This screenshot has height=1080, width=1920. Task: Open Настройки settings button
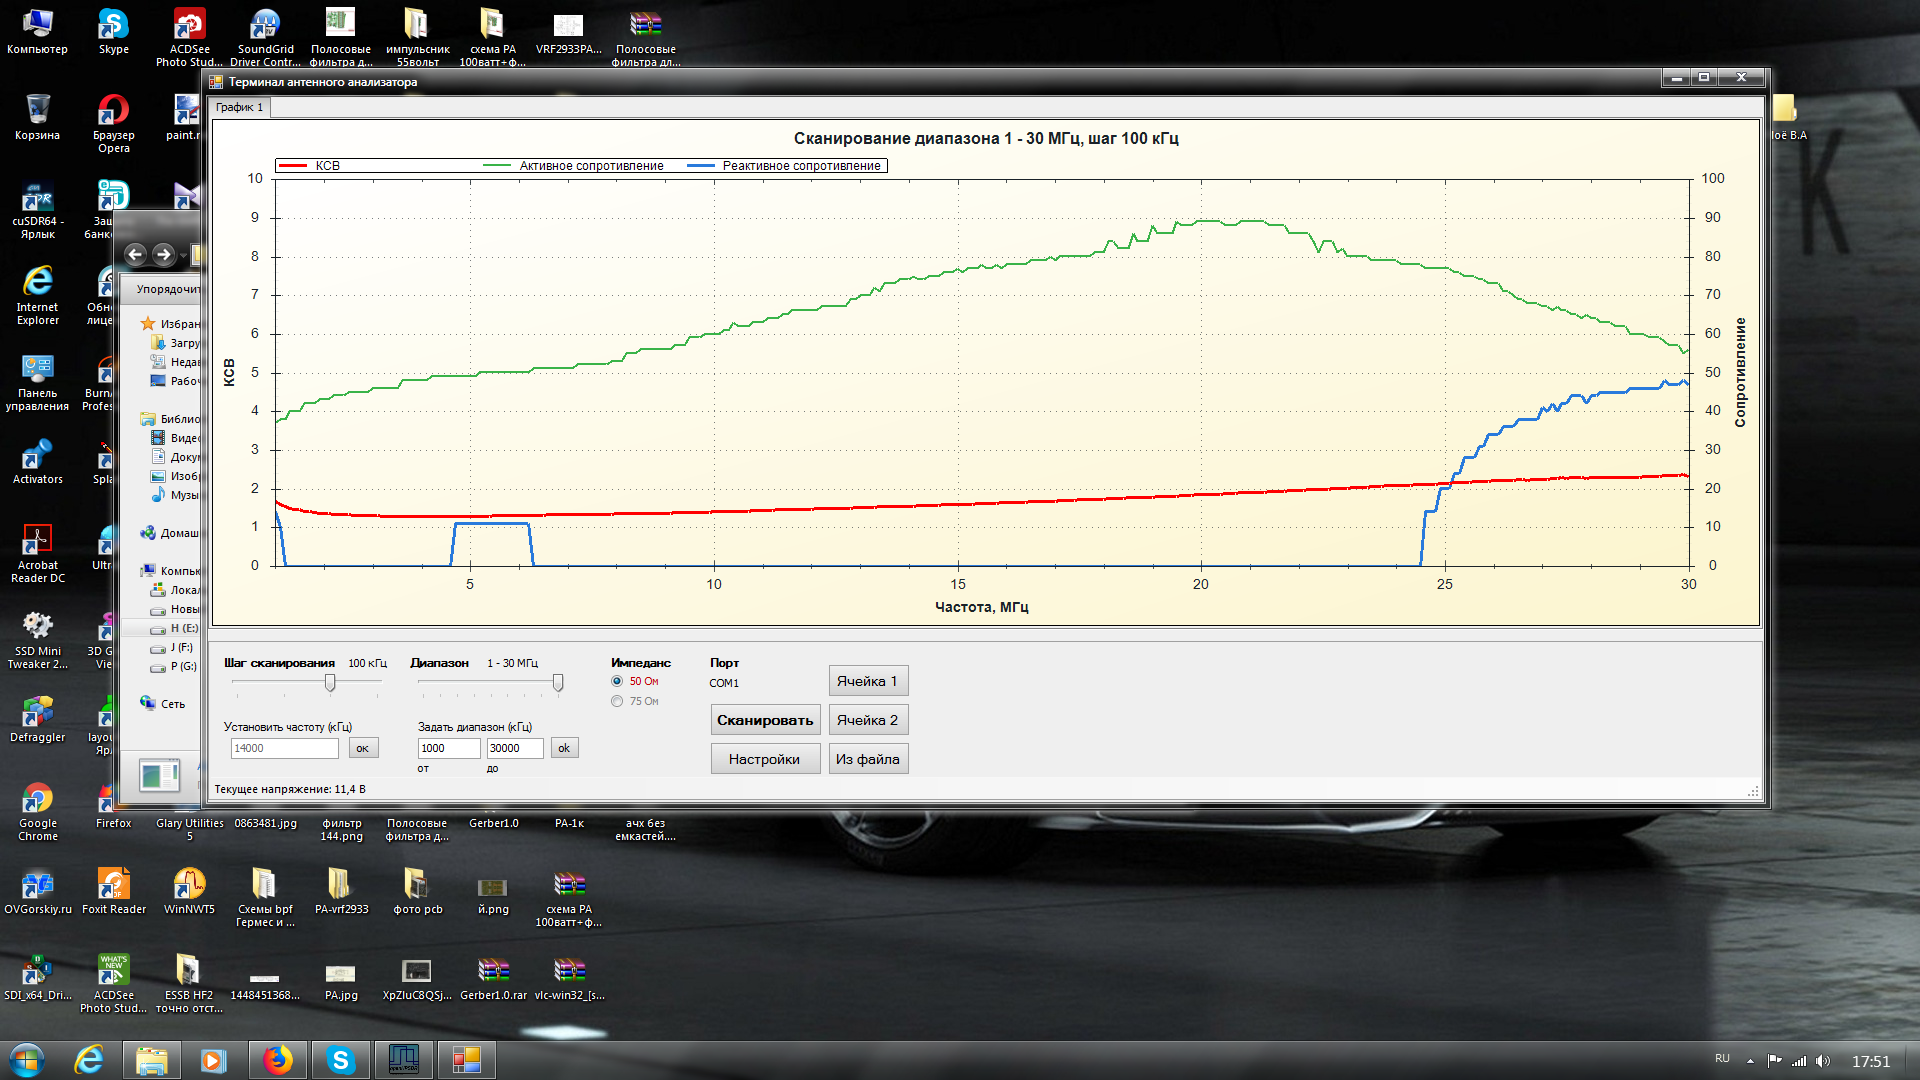[765, 759]
